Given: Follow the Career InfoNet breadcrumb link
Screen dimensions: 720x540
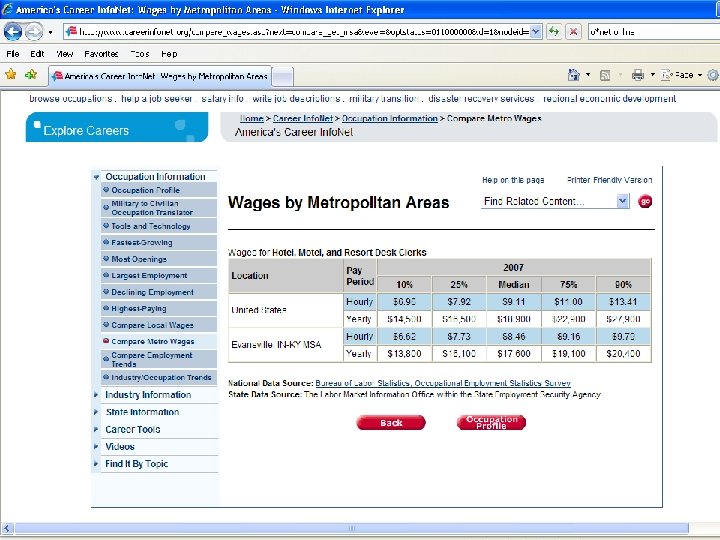Looking at the screenshot, I should (x=303, y=118).
